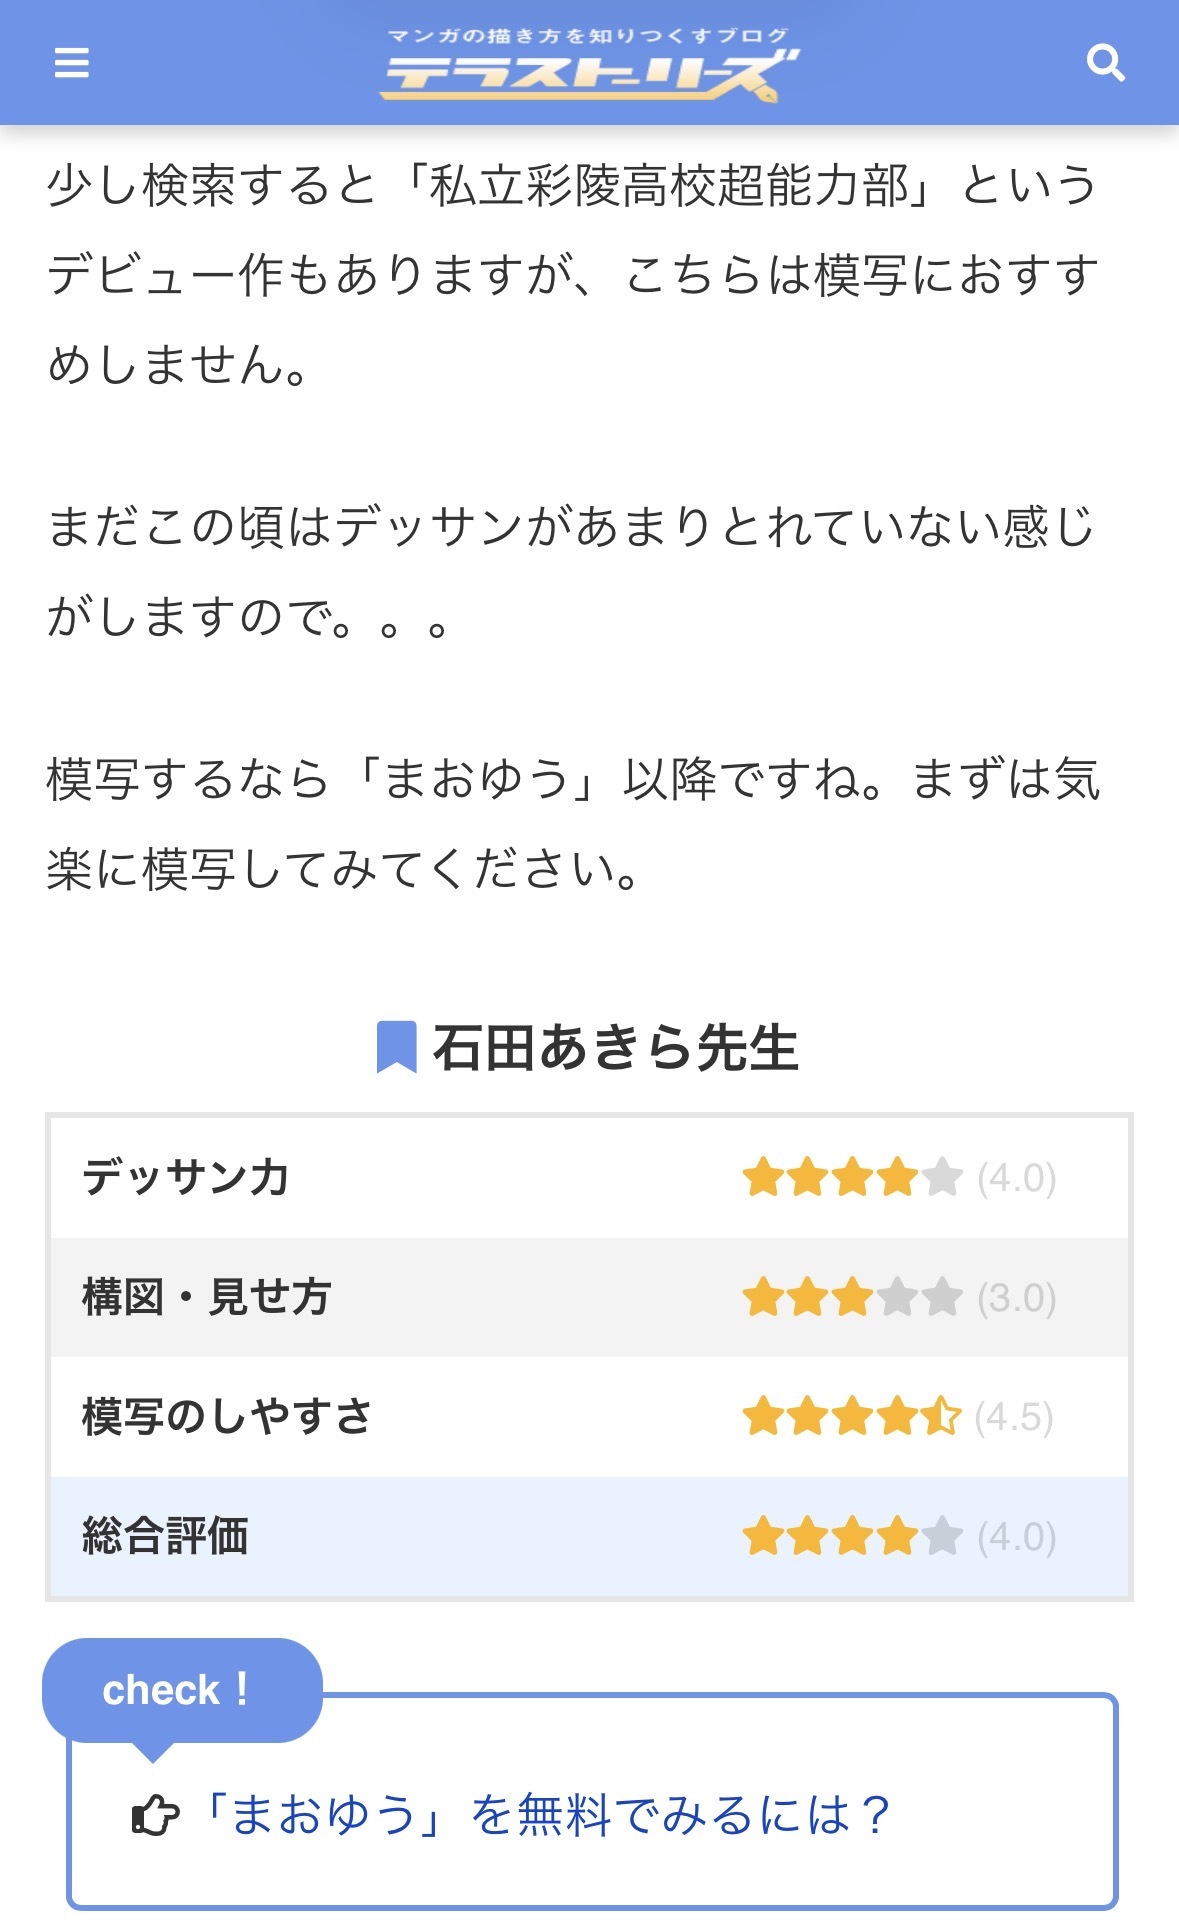The image size is (1179, 1929).
Task: Tap the search magnifier icon
Action: (1105, 63)
